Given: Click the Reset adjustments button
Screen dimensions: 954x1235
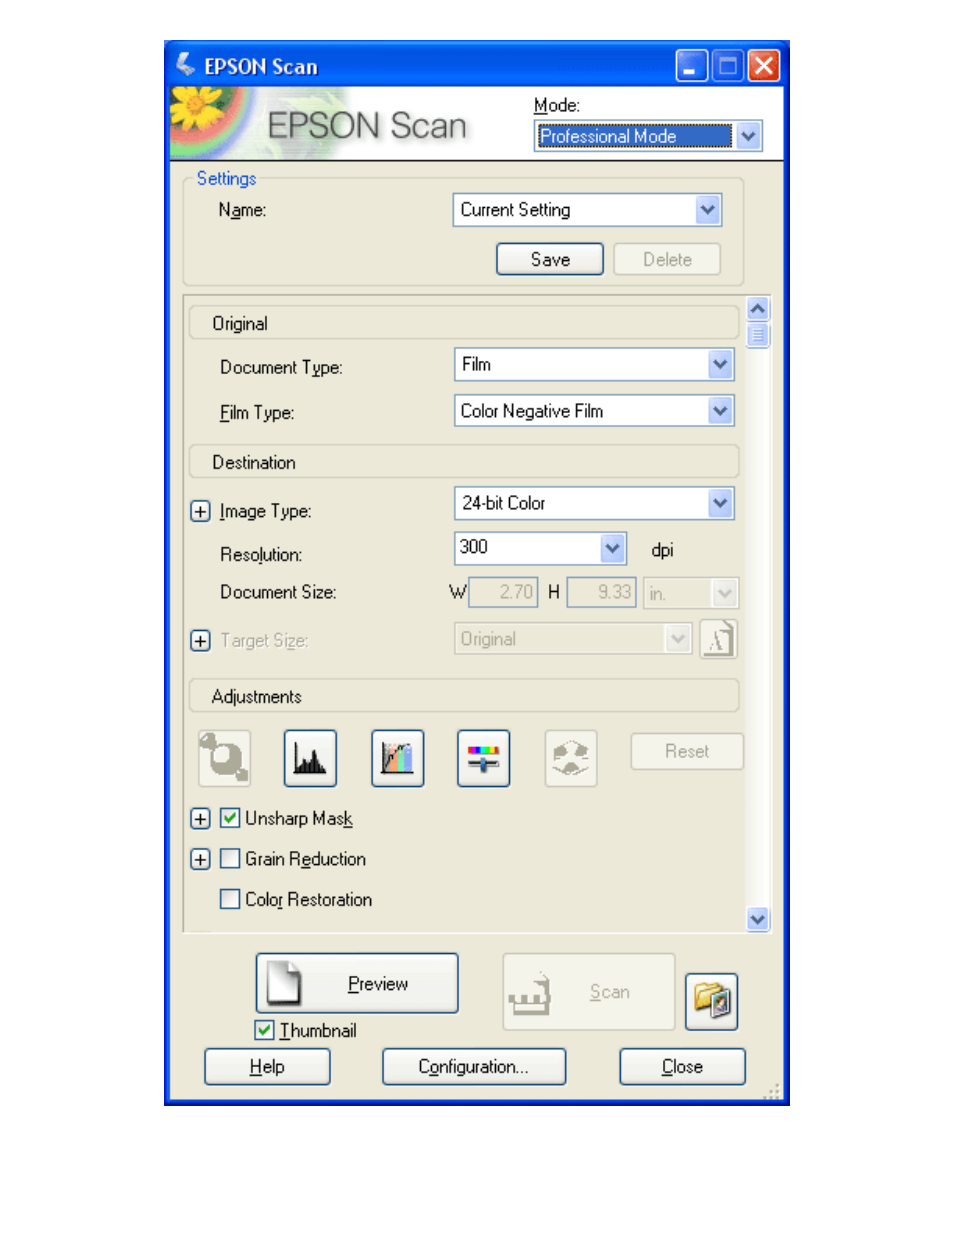Looking at the screenshot, I should [687, 751].
